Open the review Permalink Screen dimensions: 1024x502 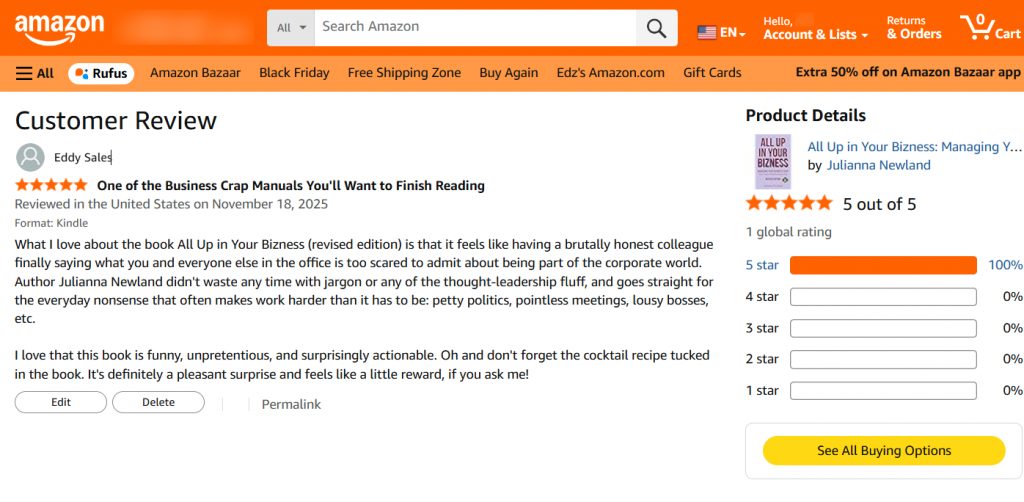coord(291,404)
